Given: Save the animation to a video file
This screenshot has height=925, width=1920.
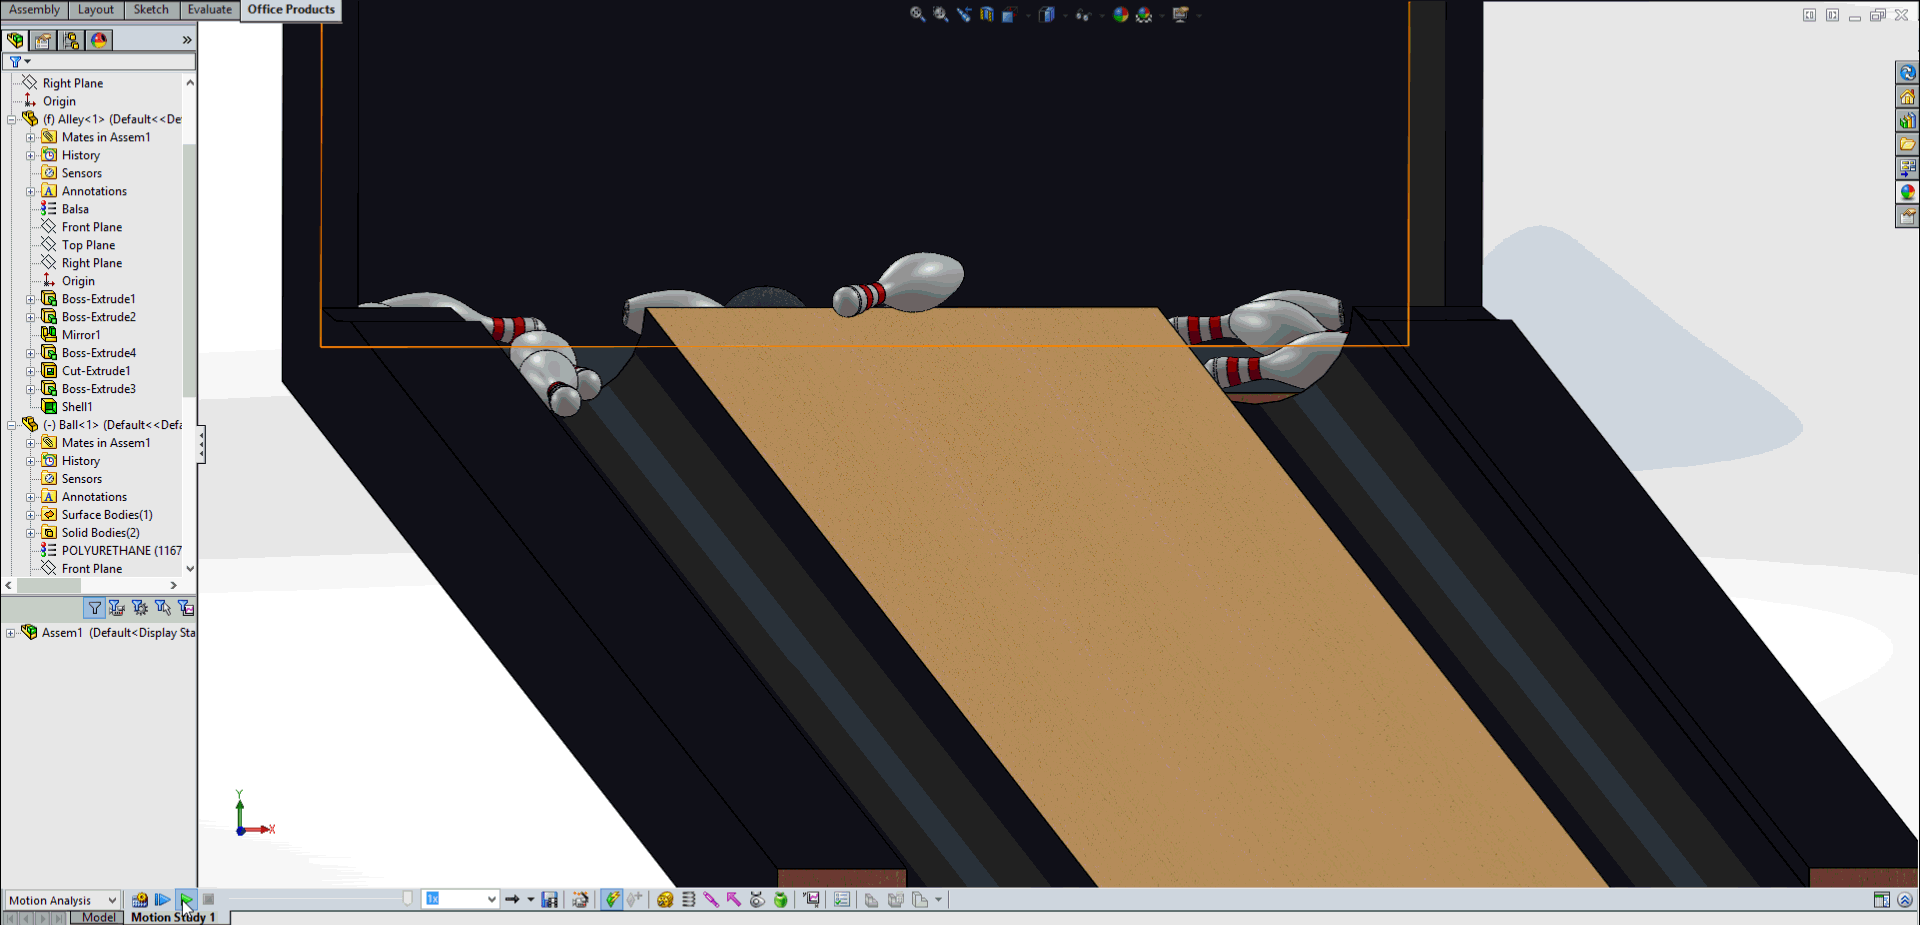Looking at the screenshot, I should pos(550,899).
